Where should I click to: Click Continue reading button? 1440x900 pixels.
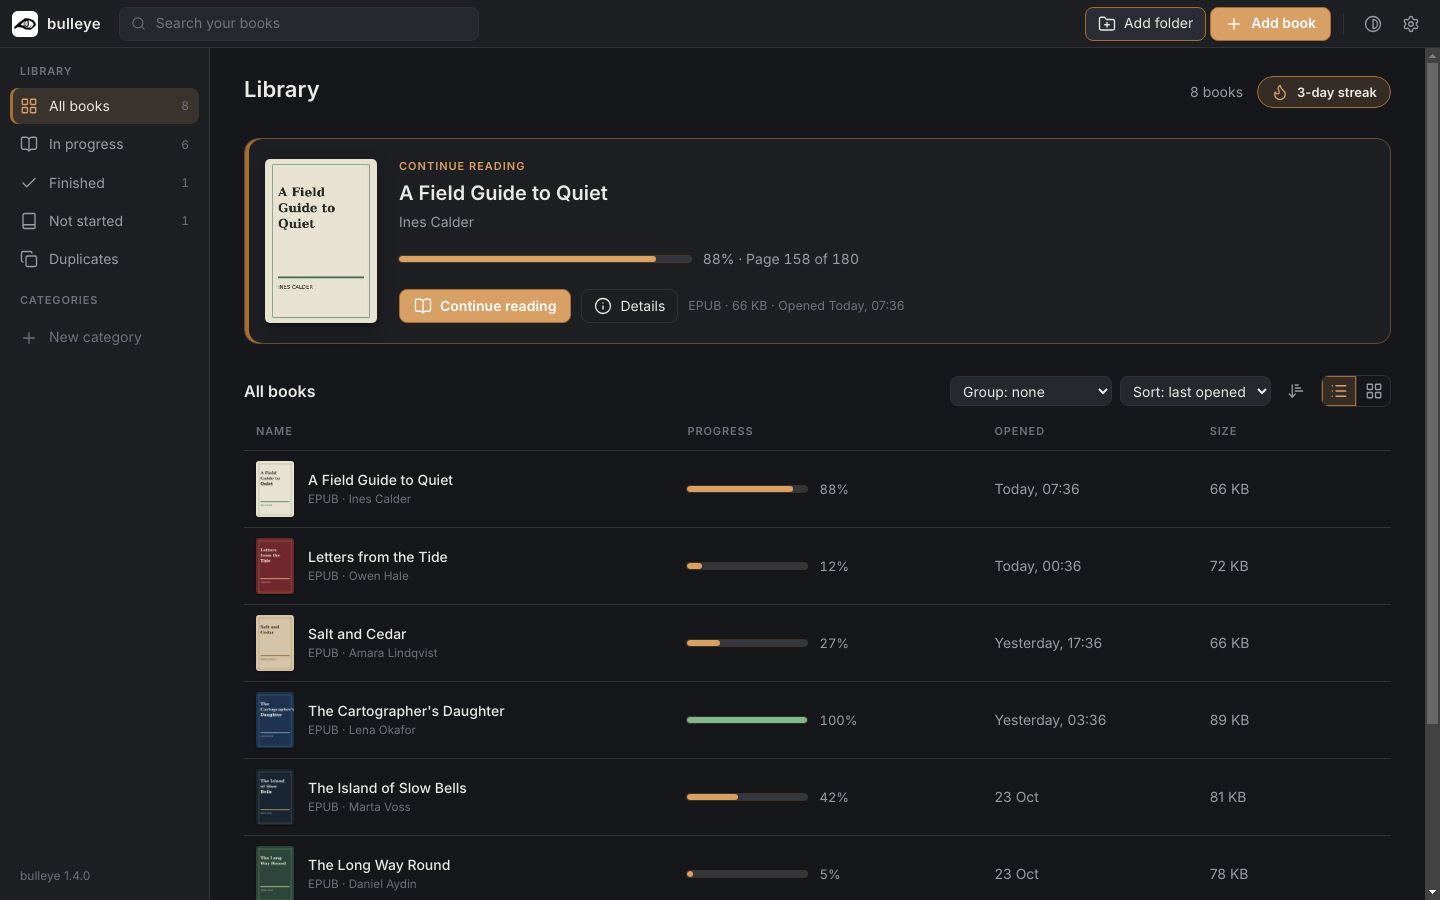(485, 306)
